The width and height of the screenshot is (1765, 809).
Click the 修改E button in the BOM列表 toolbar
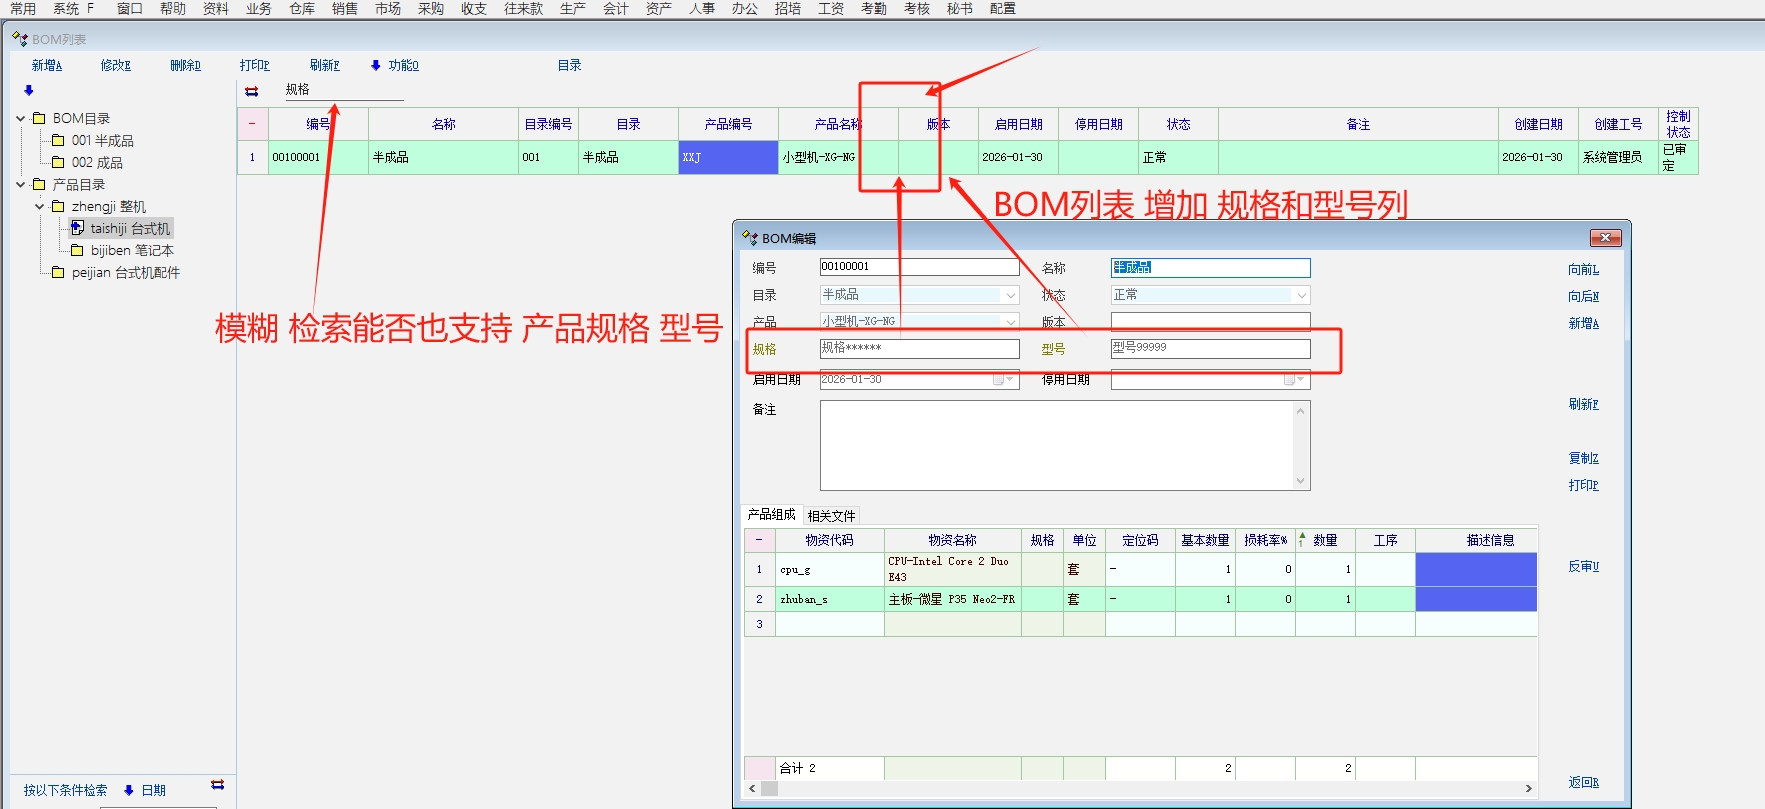click(x=115, y=65)
